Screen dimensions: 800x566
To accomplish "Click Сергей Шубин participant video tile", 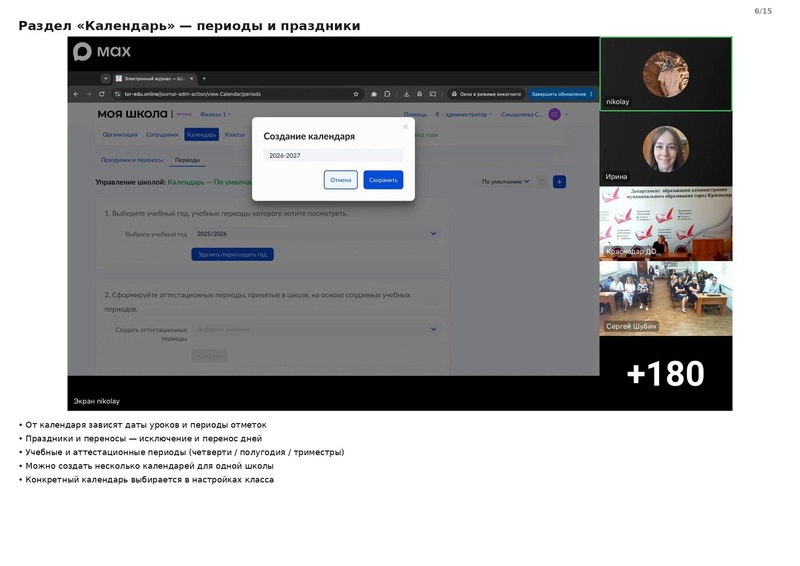I will [x=666, y=299].
